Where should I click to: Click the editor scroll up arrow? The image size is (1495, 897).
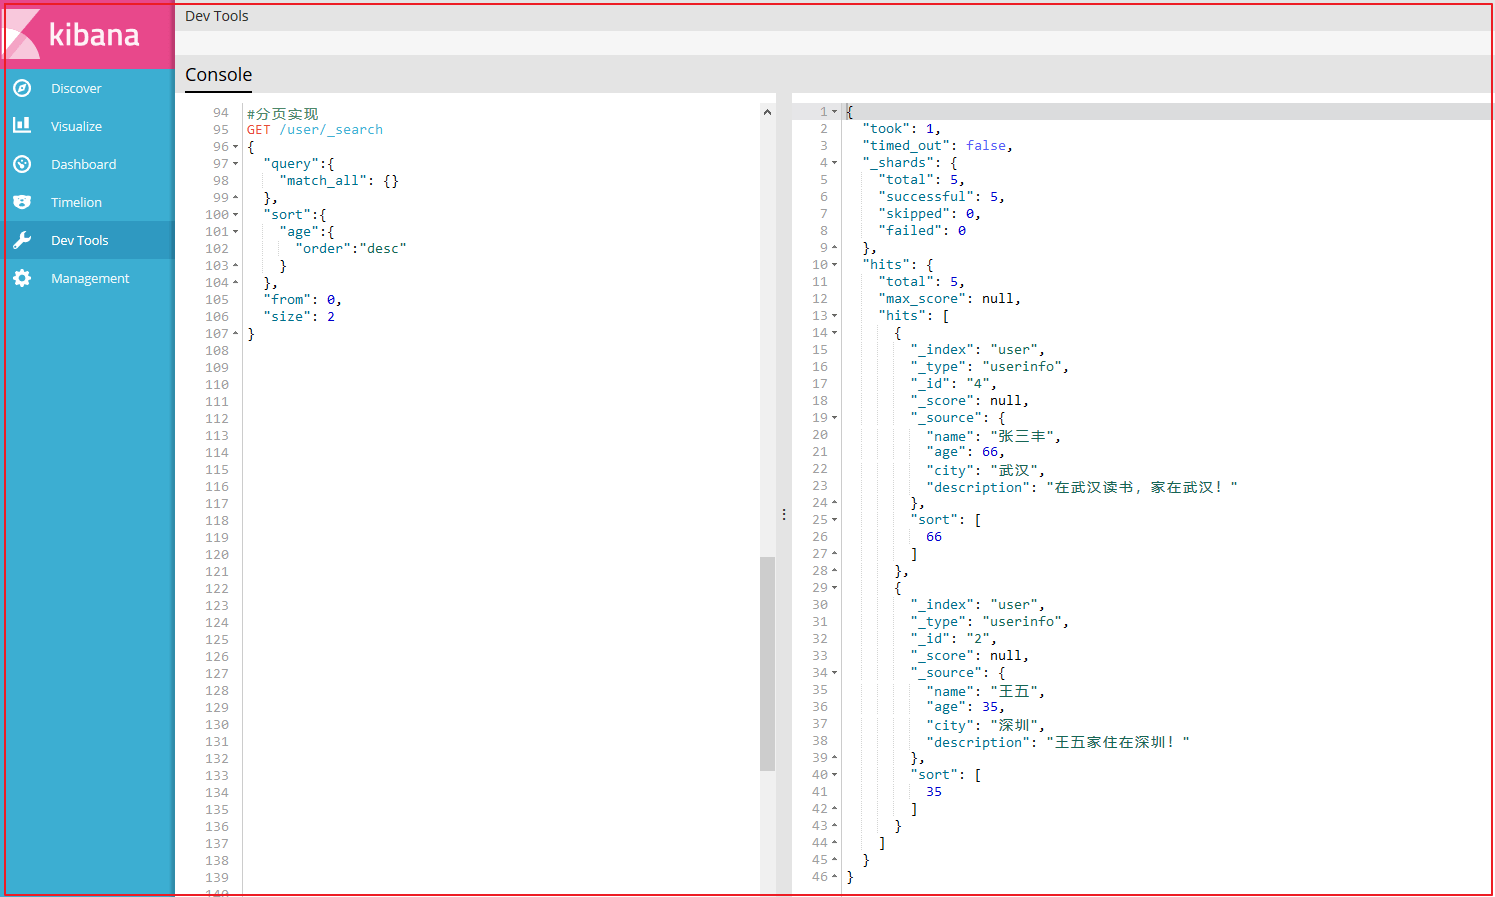tap(767, 112)
